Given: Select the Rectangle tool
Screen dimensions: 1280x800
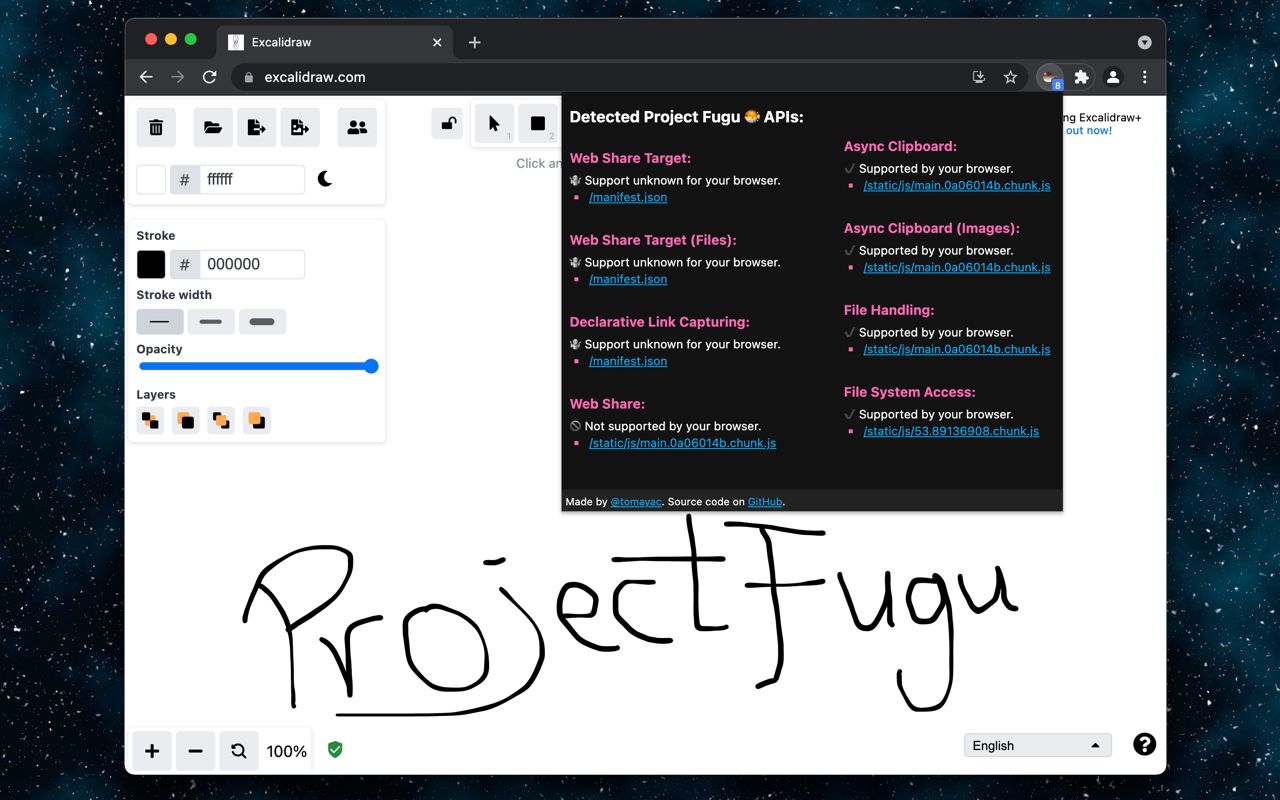Looking at the screenshot, I should [538, 123].
